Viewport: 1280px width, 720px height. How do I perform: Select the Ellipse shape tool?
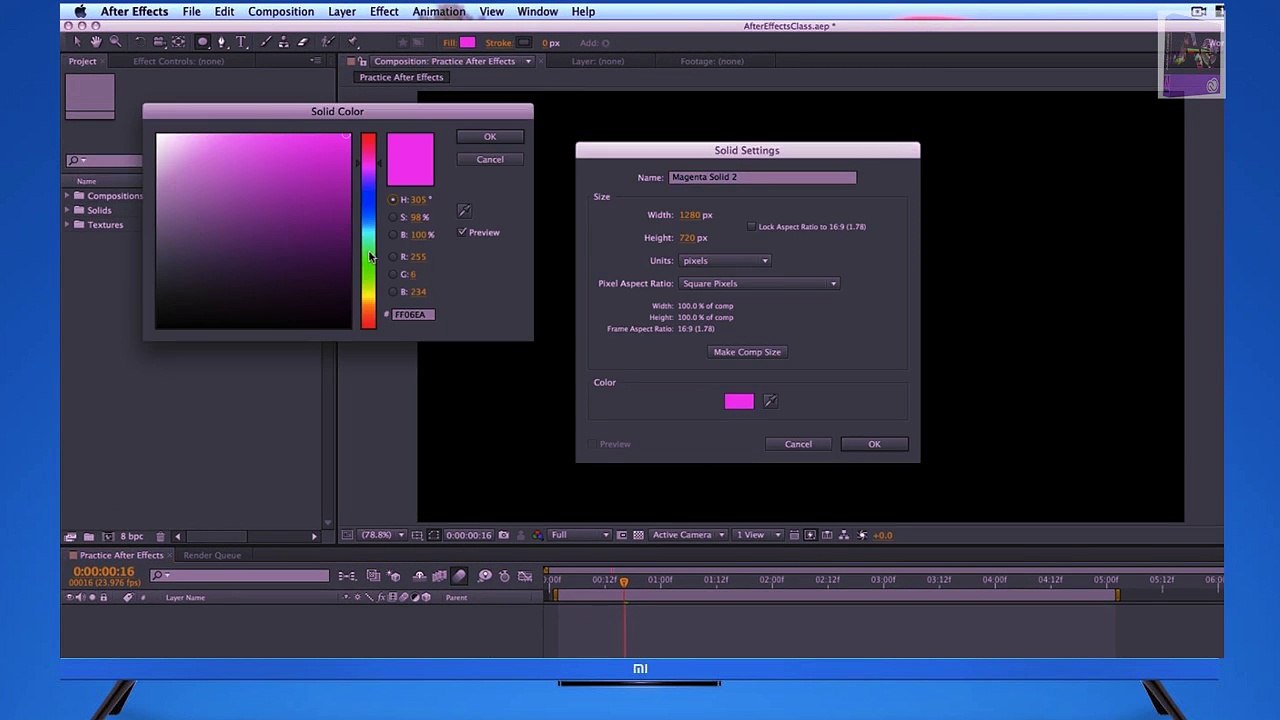(202, 42)
